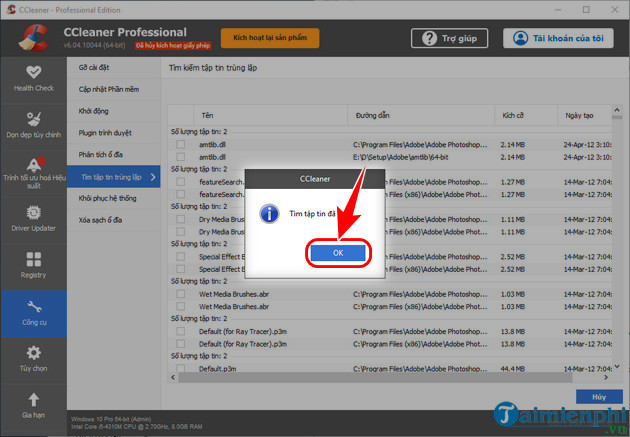Open Khôi phục hệ thống tool
The height and width of the screenshot is (437, 630).
[x=114, y=198]
